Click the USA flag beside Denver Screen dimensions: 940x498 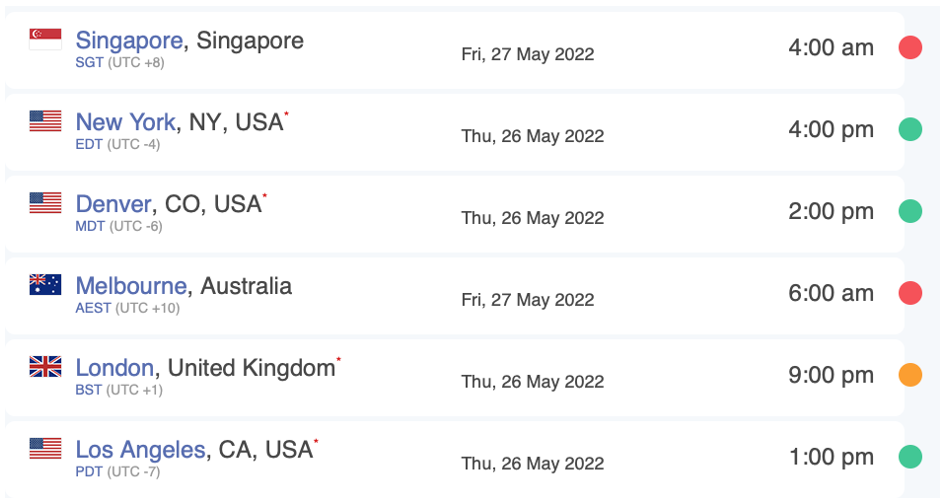click(45, 203)
